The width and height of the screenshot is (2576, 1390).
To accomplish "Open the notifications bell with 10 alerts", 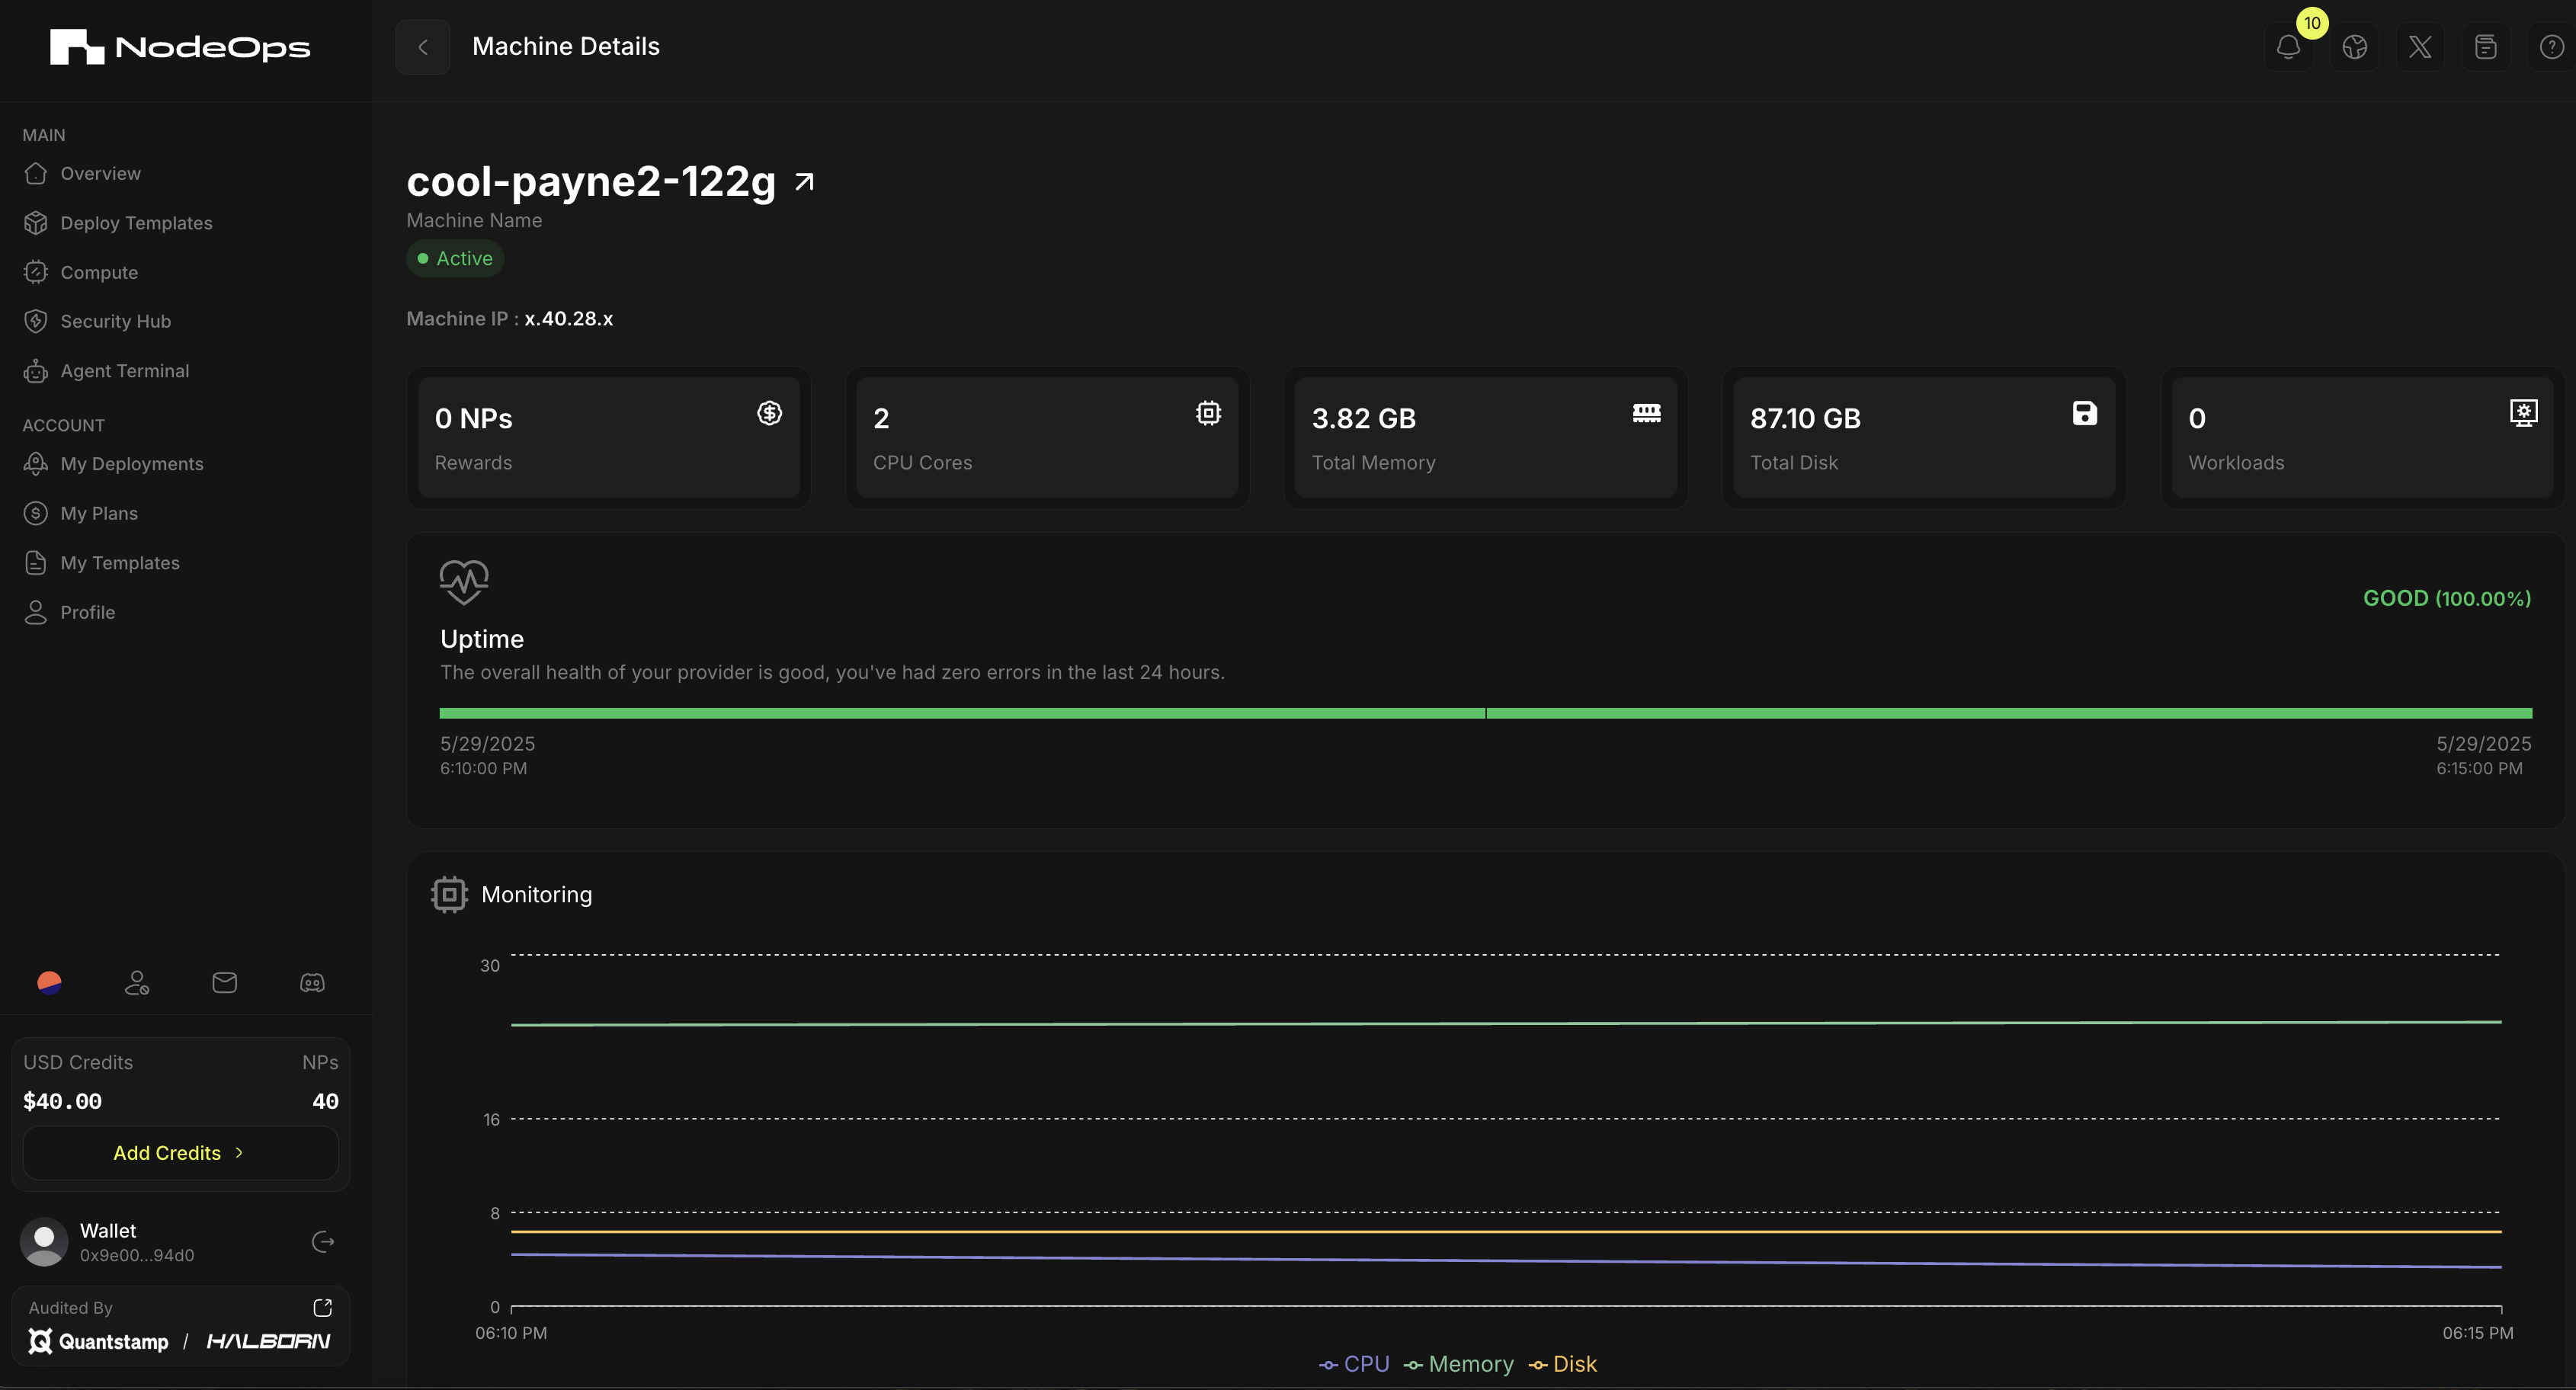I will click(x=2288, y=46).
